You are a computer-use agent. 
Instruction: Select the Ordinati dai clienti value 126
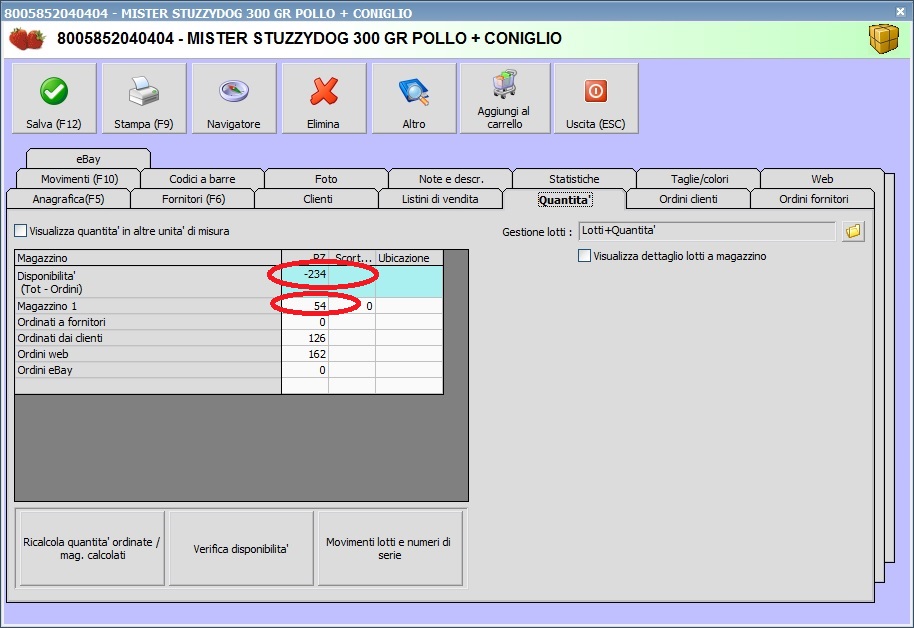(x=305, y=338)
